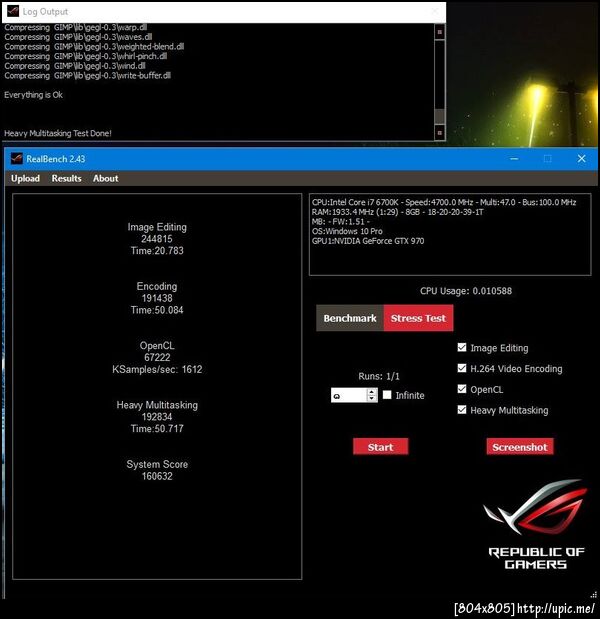600x619 pixels.
Task: Click the Log Output window icon
Action: (13, 11)
